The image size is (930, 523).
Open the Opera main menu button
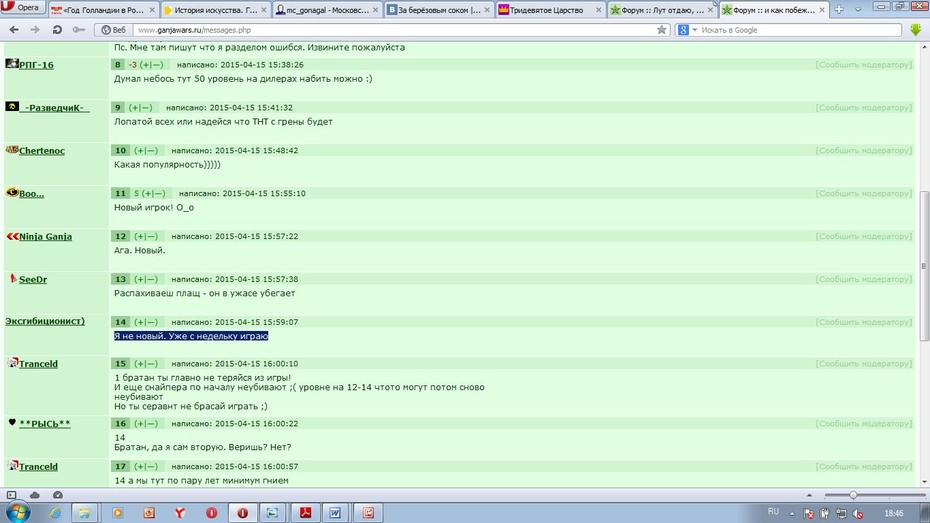[x=23, y=8]
